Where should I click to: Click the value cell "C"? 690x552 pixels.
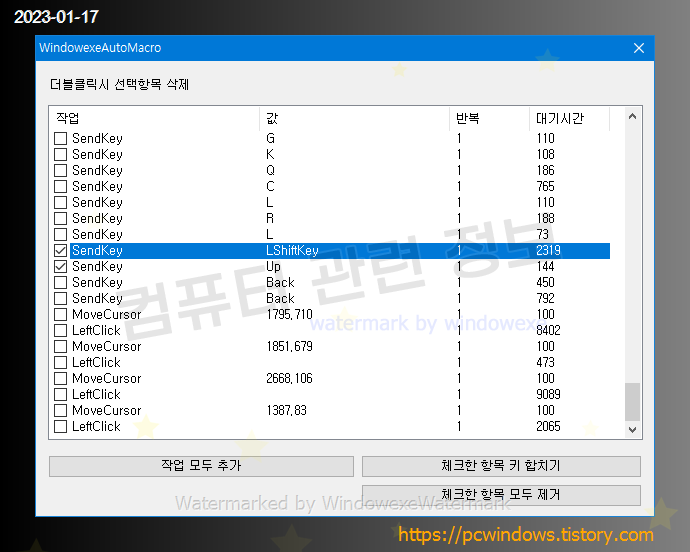pos(270,187)
